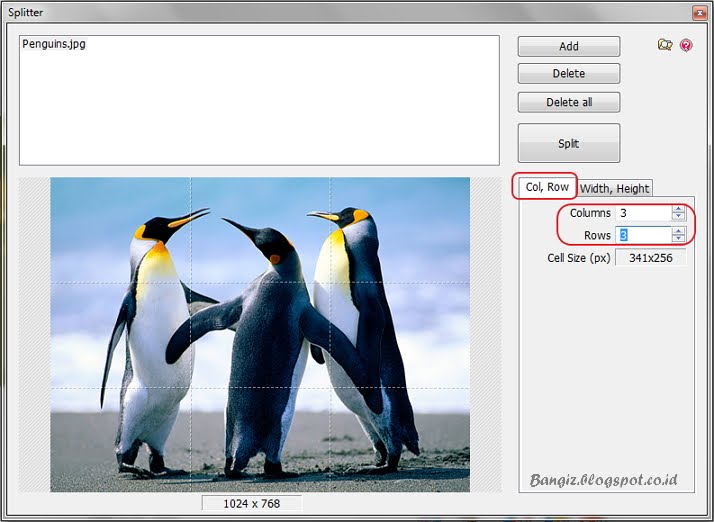Open help via red question mark icon
This screenshot has width=714, height=522.
click(686, 45)
